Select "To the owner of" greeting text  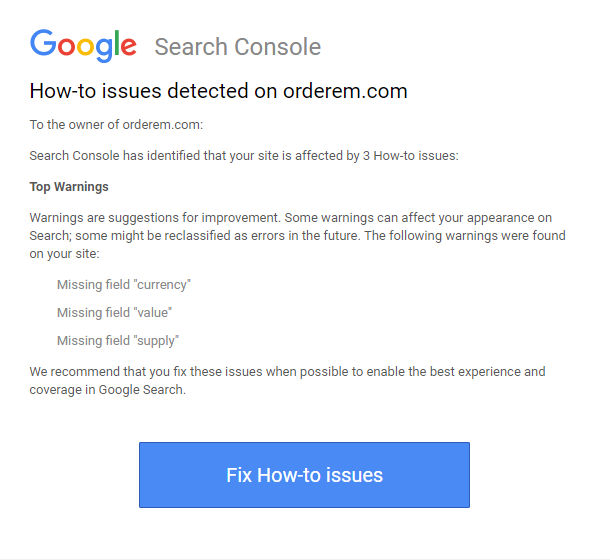point(73,125)
